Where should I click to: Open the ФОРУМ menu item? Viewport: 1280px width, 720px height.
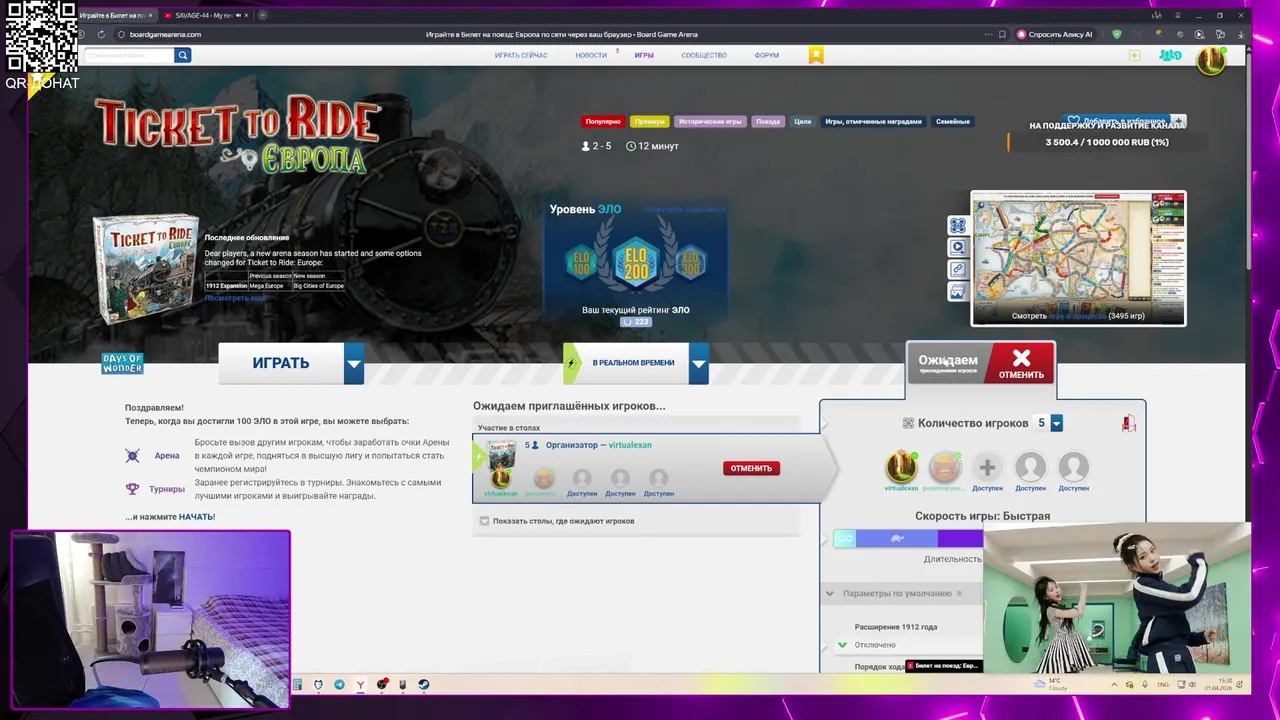767,55
